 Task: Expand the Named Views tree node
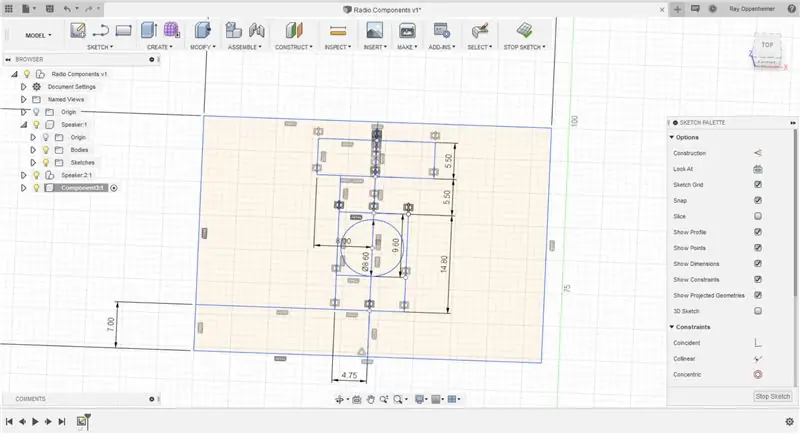tap(23, 99)
